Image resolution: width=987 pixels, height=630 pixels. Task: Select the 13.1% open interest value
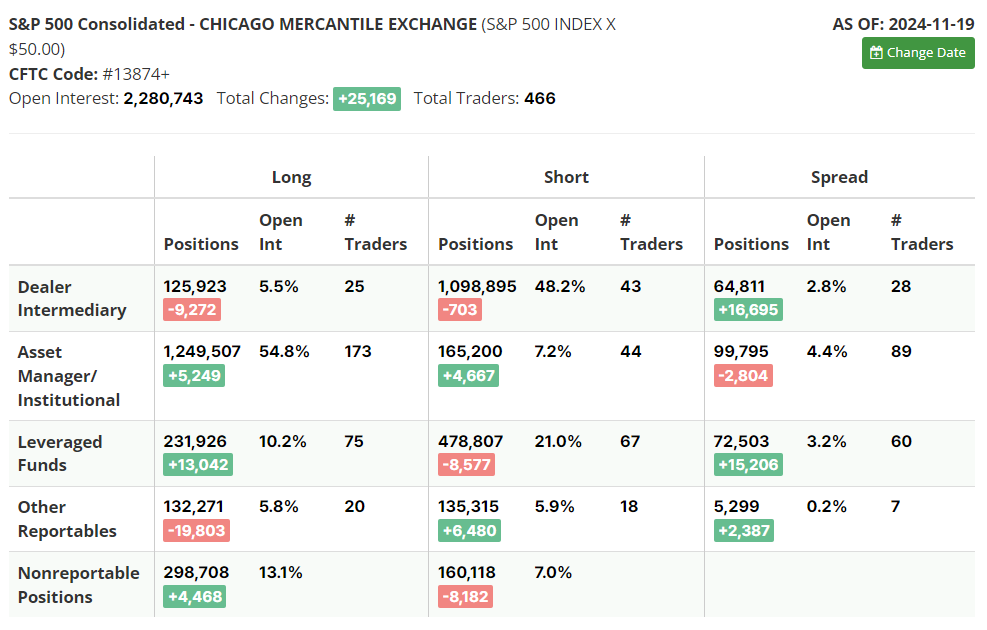point(281,573)
